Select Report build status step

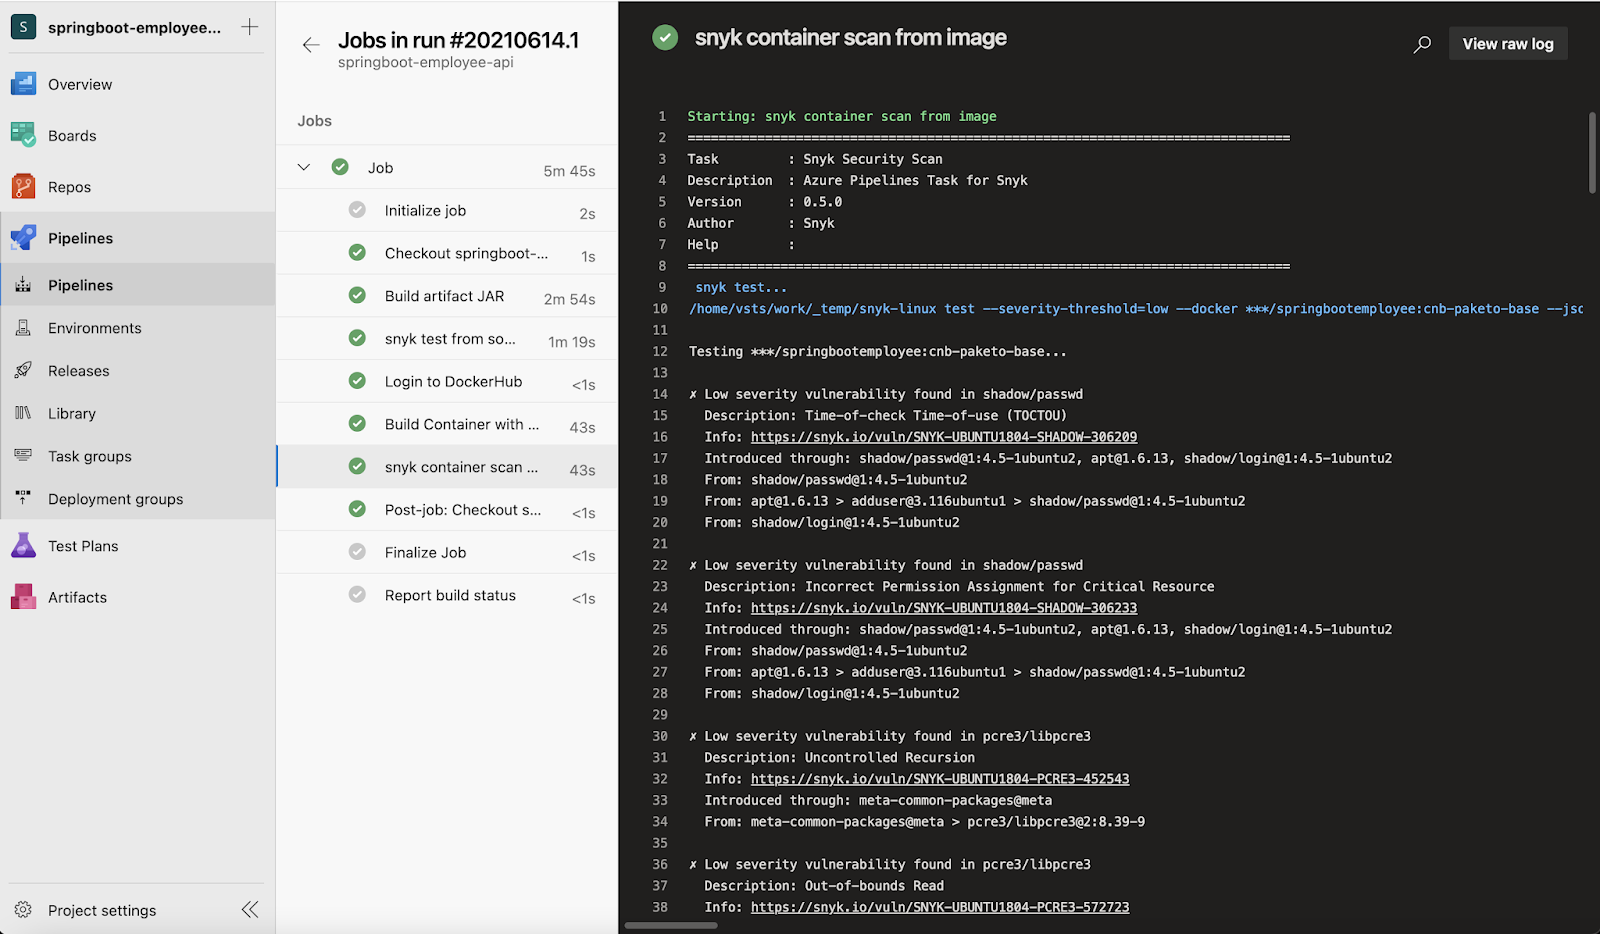click(x=447, y=595)
